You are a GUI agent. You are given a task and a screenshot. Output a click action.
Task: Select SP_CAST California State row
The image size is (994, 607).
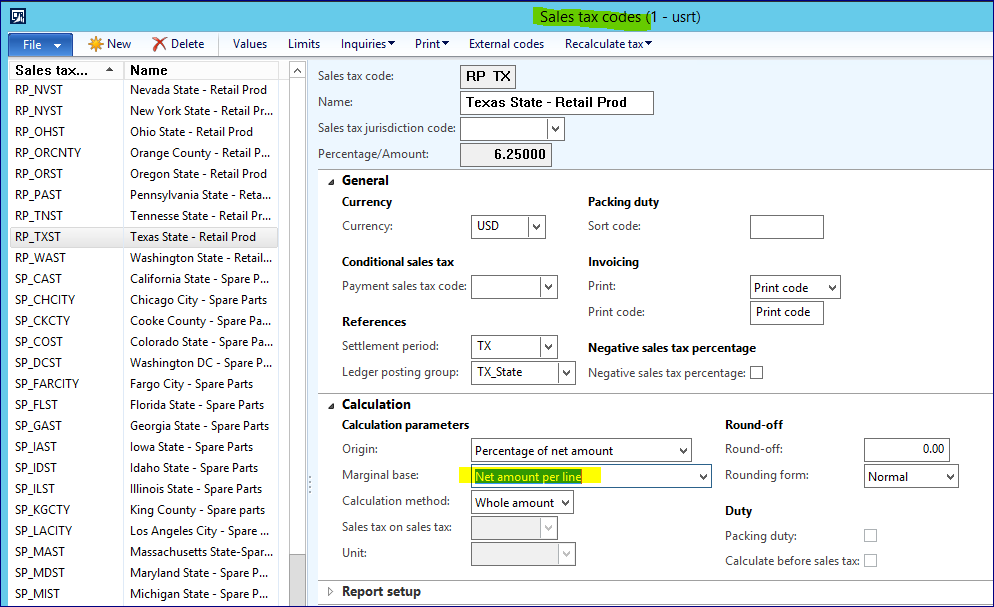(143, 279)
